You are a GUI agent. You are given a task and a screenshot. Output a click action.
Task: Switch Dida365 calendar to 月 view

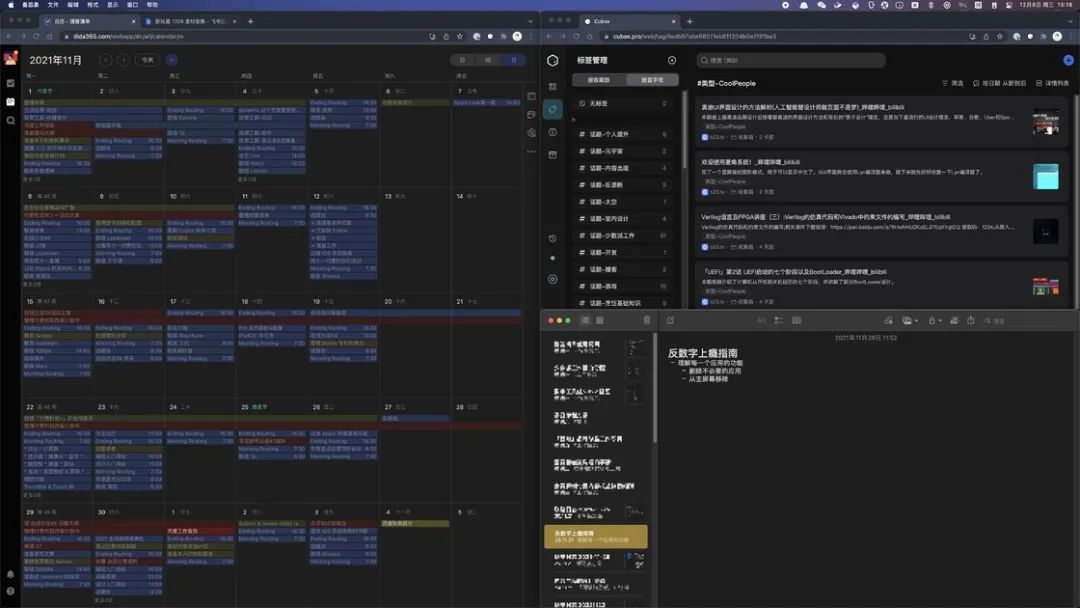pos(512,60)
